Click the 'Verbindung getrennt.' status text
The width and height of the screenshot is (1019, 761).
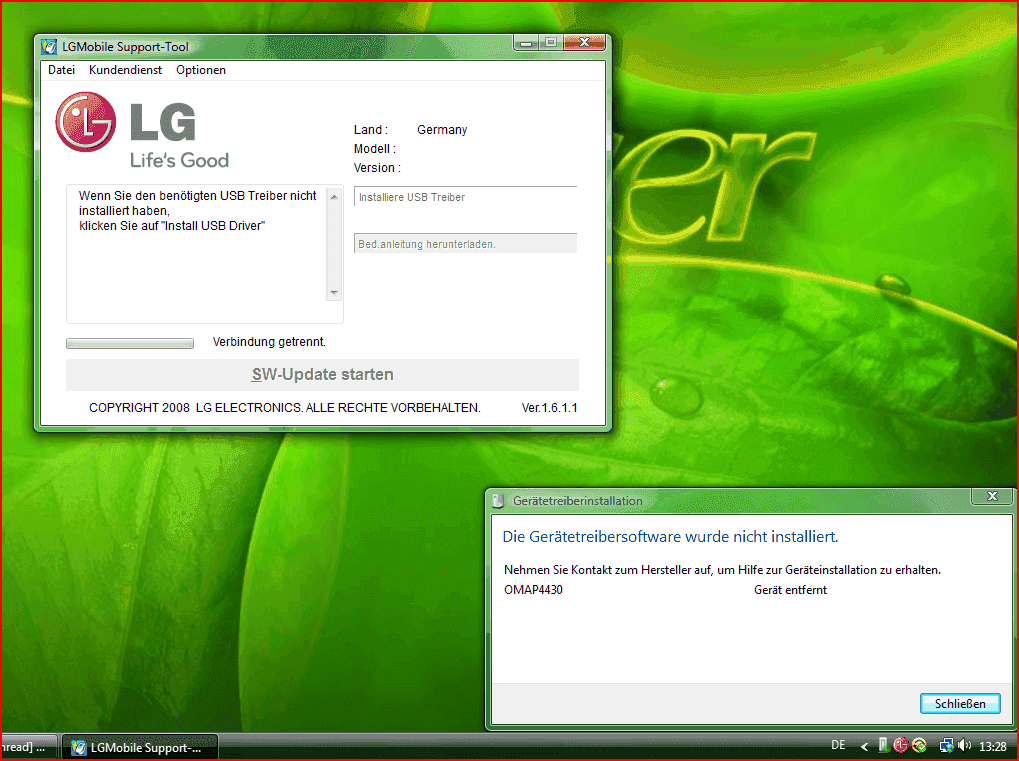coord(269,342)
